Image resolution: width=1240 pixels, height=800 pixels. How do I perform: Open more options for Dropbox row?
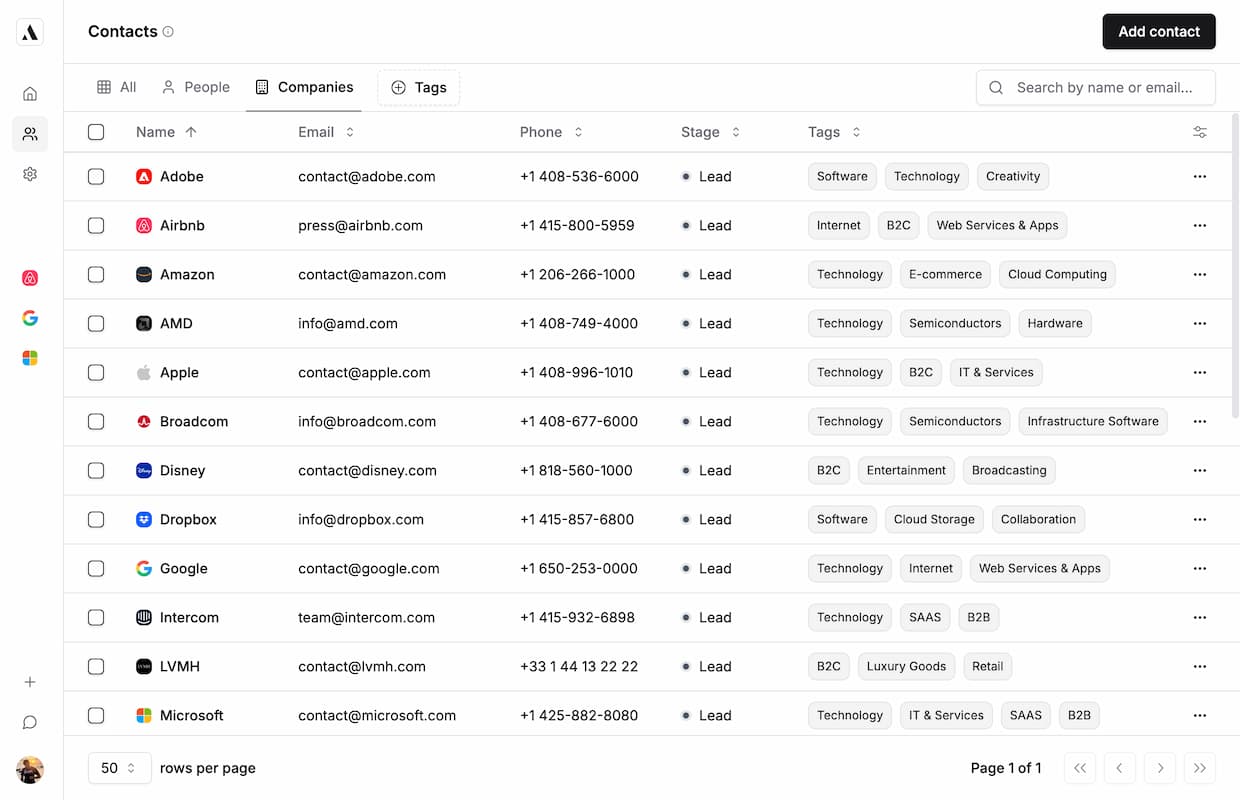[x=1200, y=519]
